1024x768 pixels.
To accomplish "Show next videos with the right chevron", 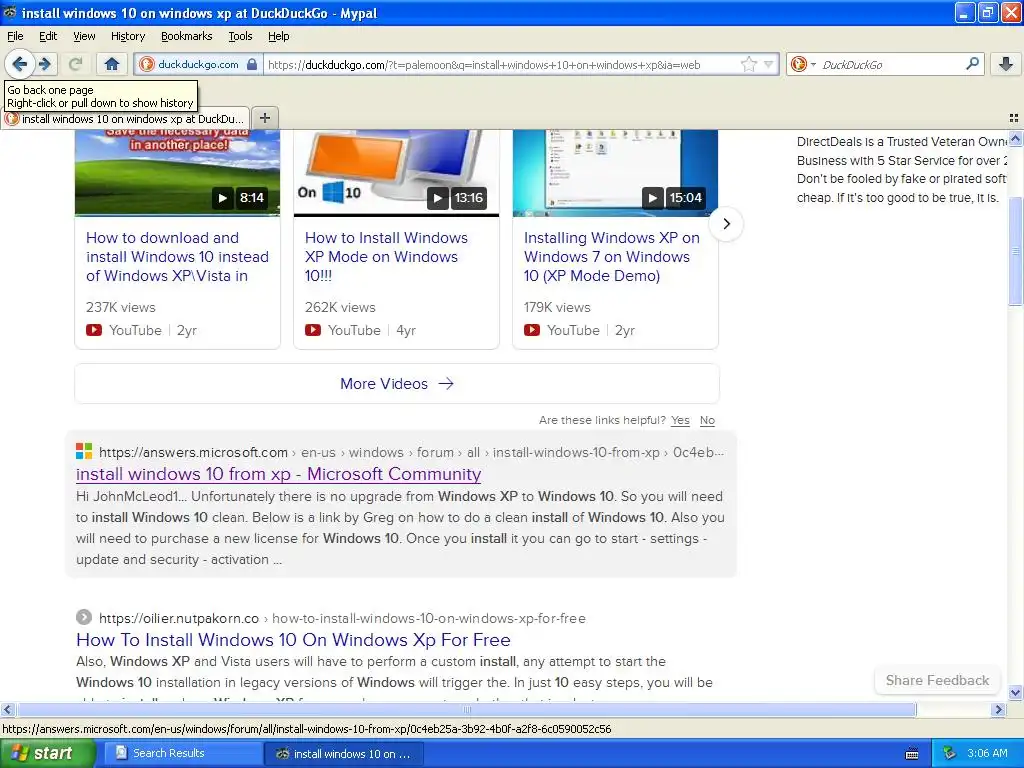I will coord(726,224).
